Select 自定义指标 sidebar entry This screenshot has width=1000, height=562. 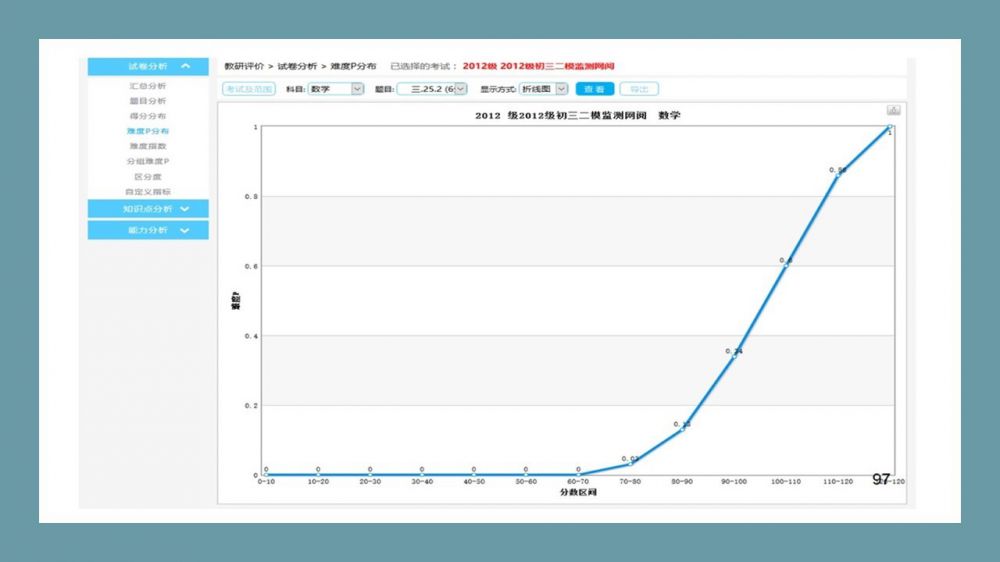(x=148, y=192)
